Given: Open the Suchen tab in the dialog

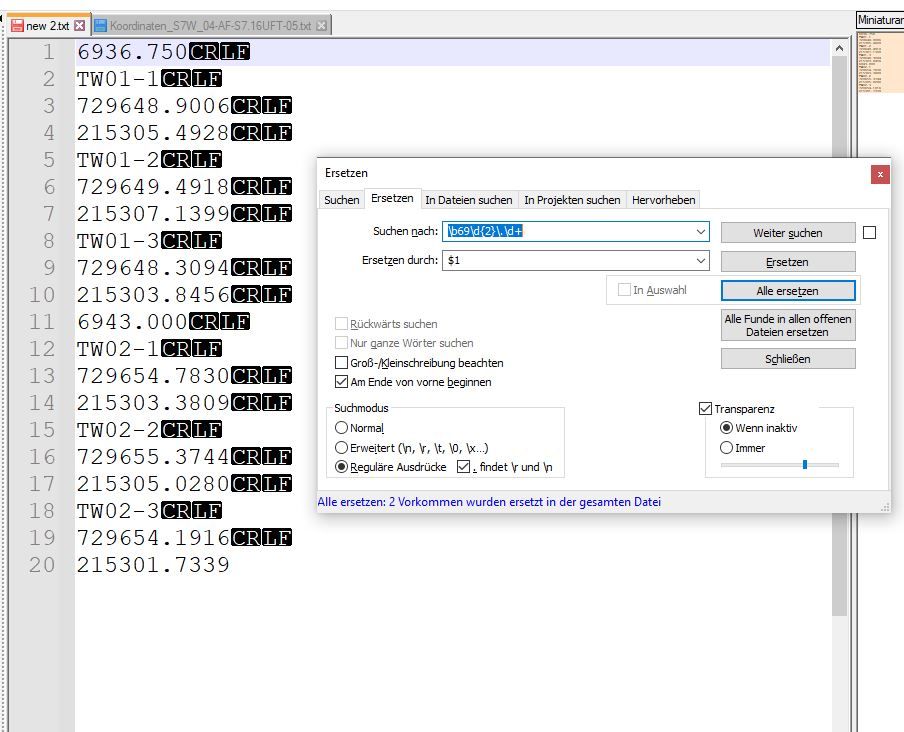Looking at the screenshot, I should pos(341,200).
